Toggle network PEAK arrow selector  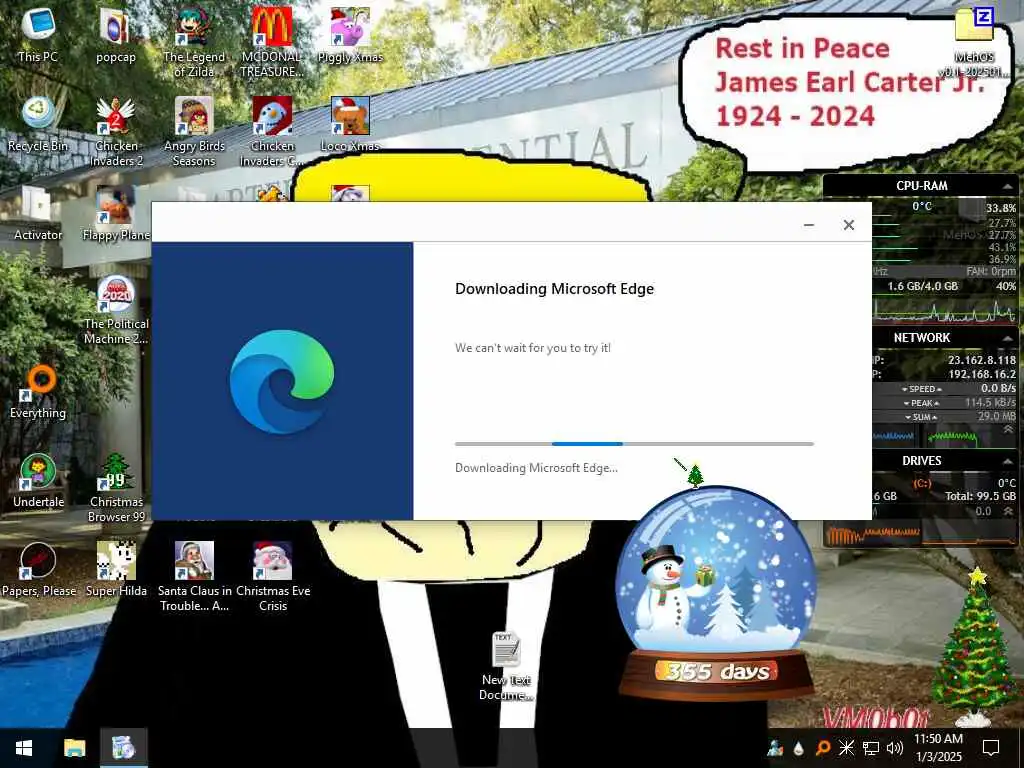point(921,403)
